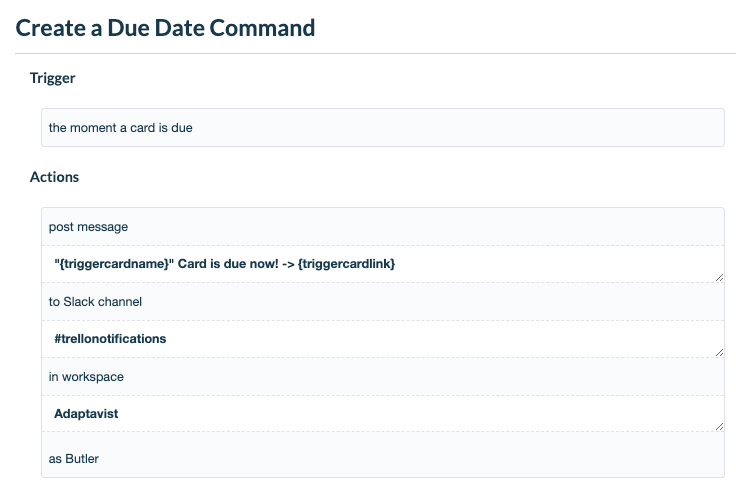Click the "Create a Due Date Command" title
736x489 pixels.
(165, 28)
